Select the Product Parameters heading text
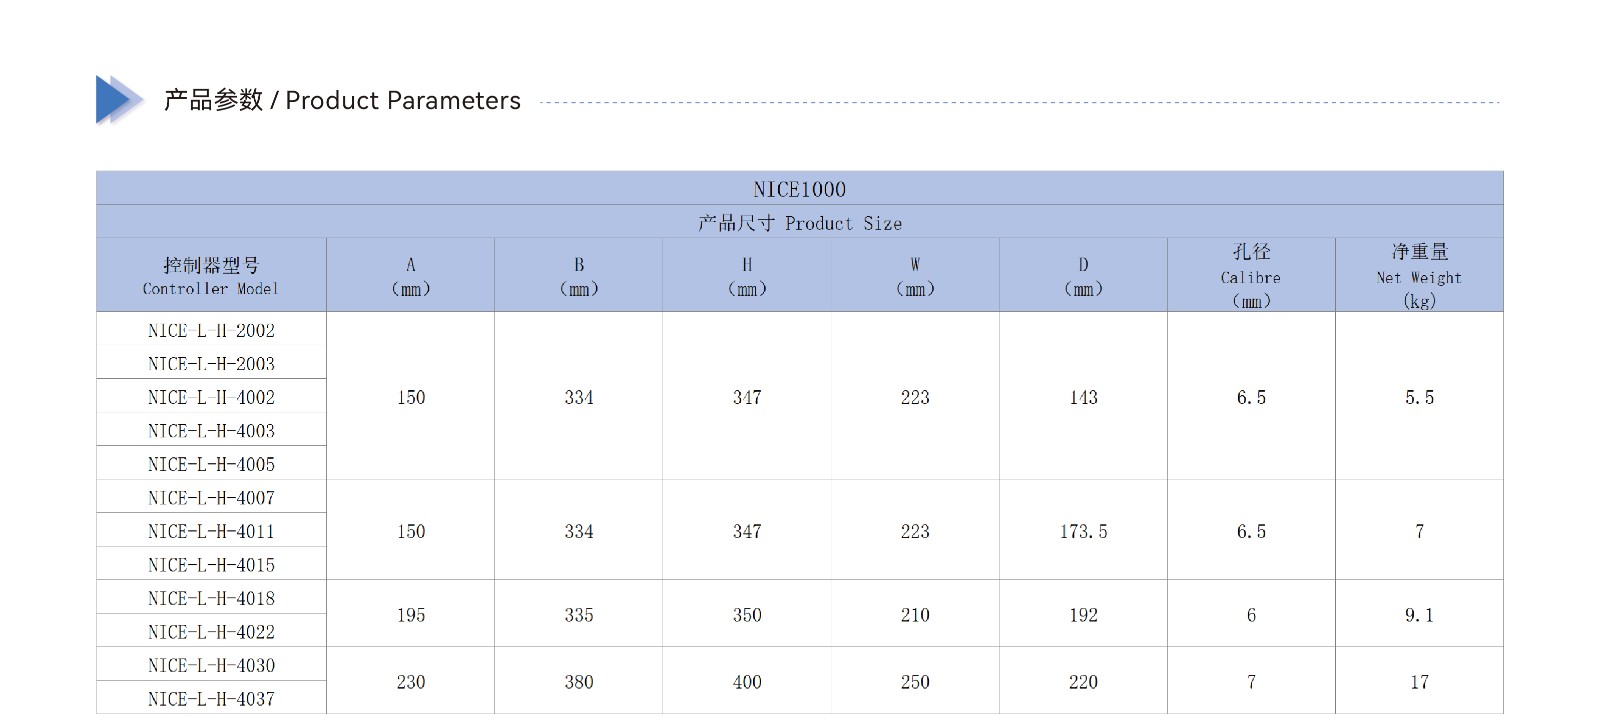1600x723 pixels. [x=342, y=100]
